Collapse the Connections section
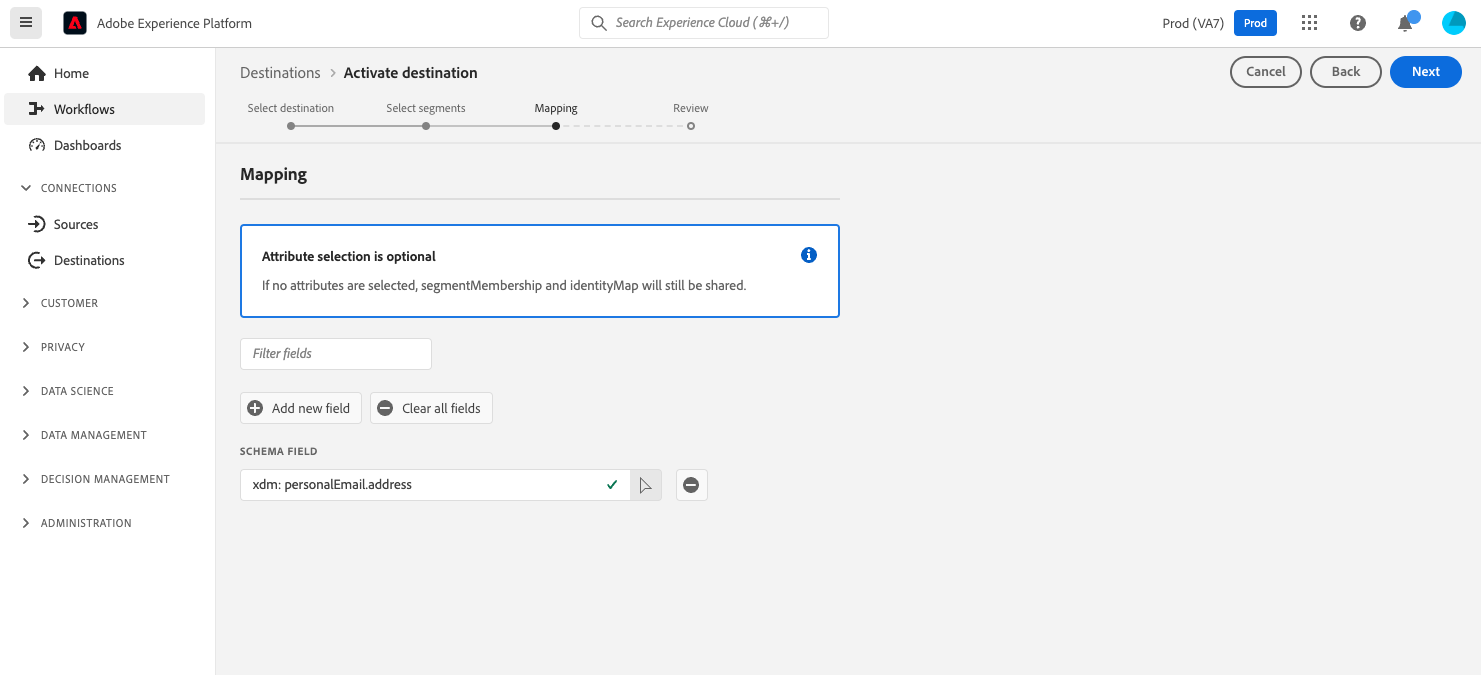 pyautogui.click(x=26, y=188)
